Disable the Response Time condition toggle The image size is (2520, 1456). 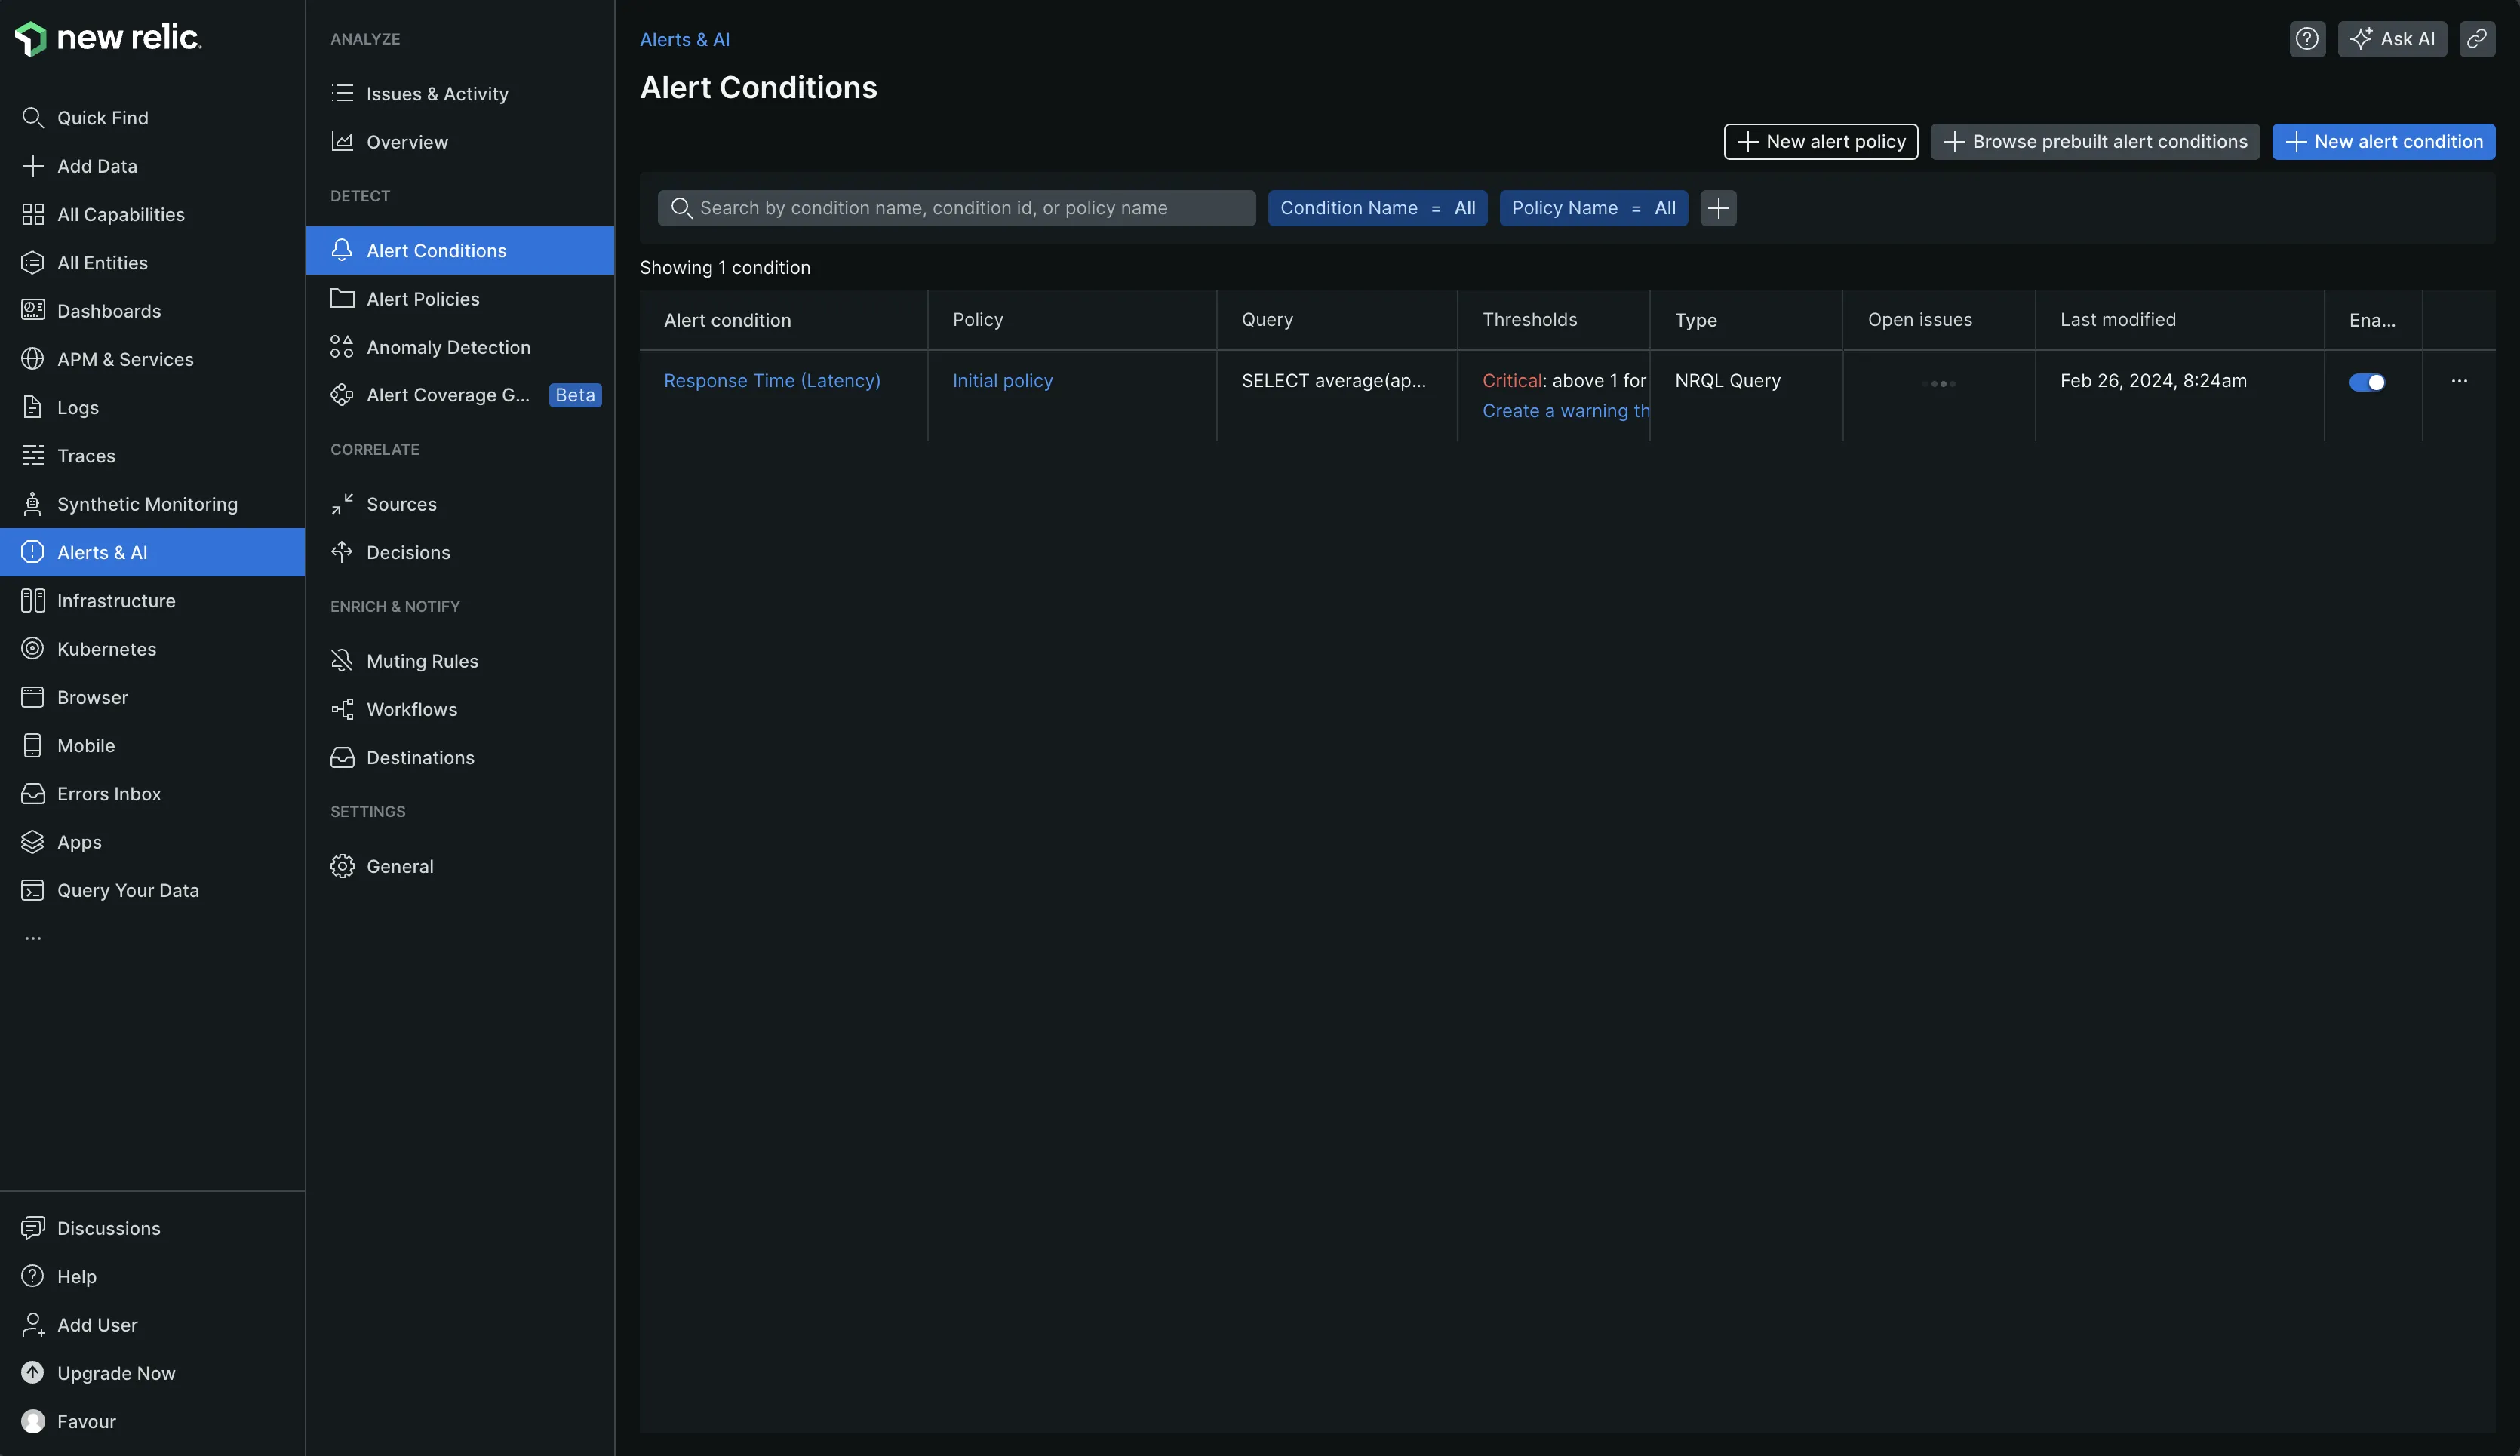click(2366, 382)
